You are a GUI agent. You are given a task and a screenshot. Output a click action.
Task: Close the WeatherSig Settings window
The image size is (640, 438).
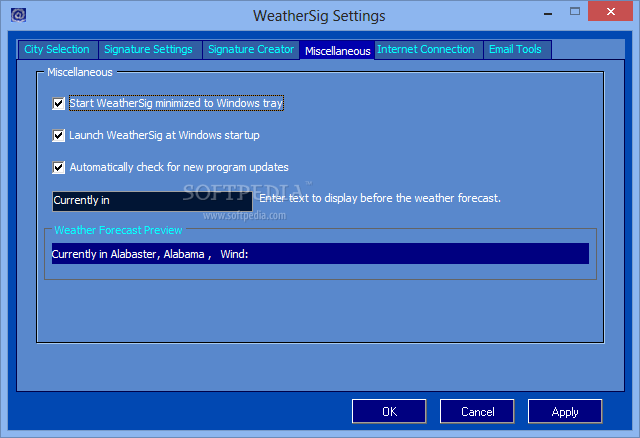coord(610,11)
